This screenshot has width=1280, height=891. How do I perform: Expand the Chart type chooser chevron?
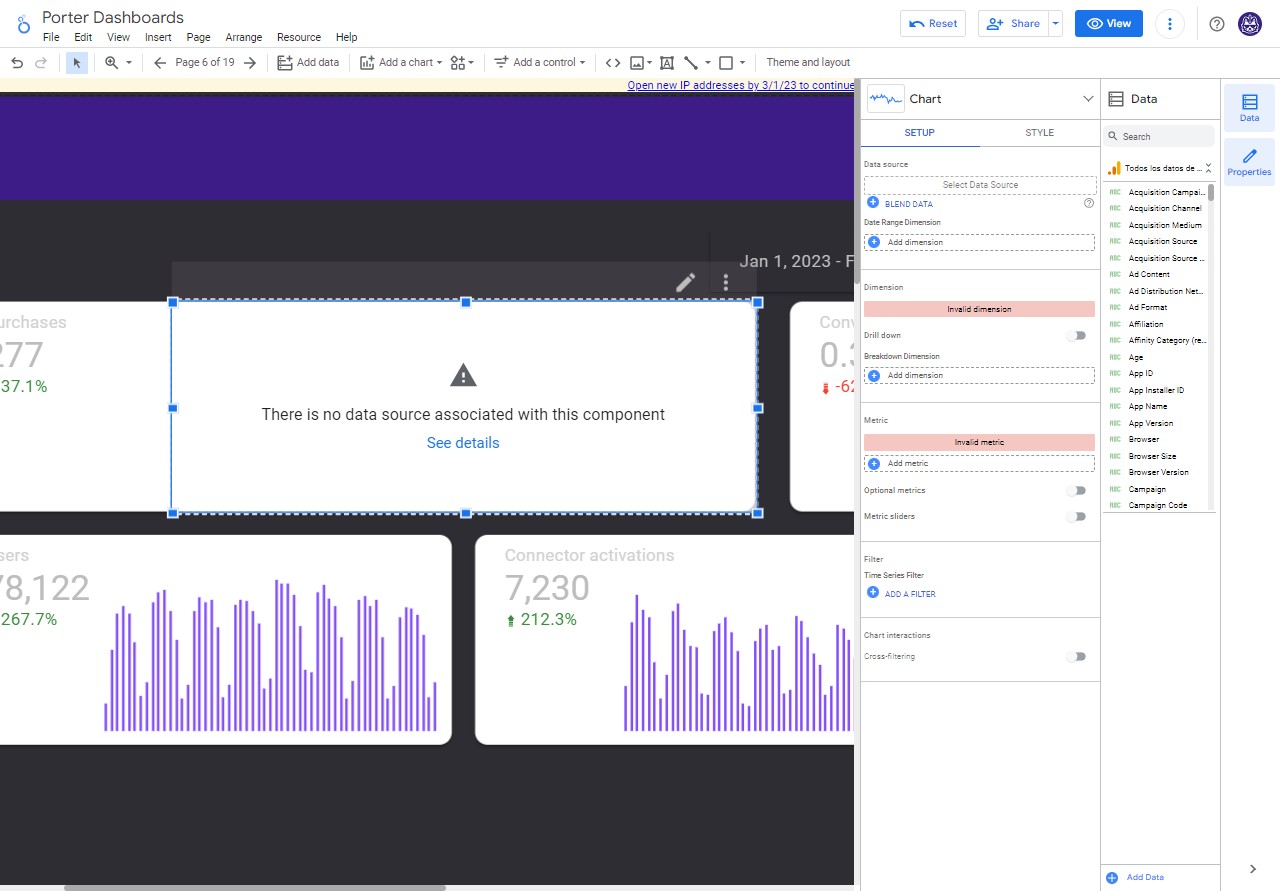pyautogui.click(x=1088, y=99)
